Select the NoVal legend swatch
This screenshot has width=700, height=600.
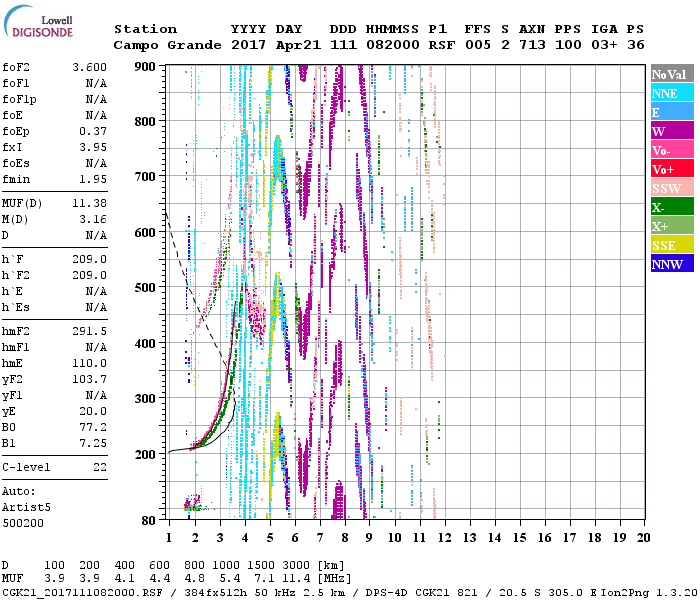point(672,74)
